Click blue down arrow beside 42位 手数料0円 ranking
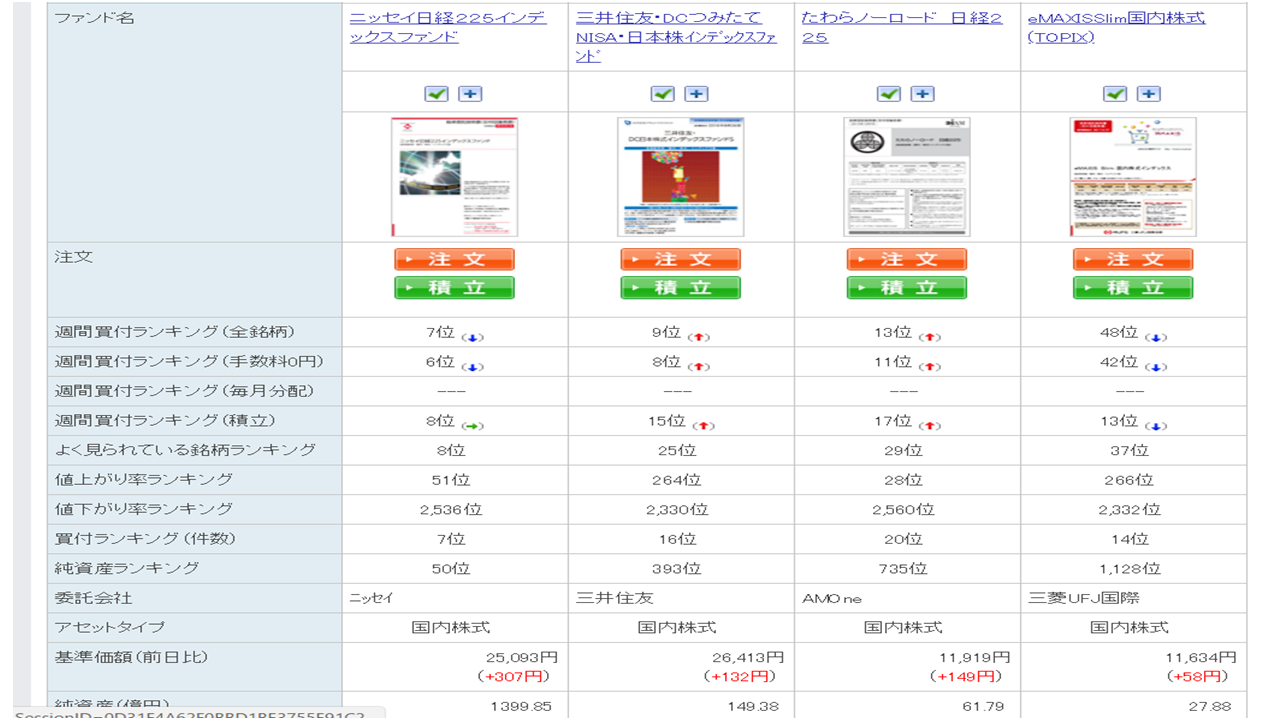This screenshot has height=720, width=1280. pyautogui.click(x=1157, y=366)
